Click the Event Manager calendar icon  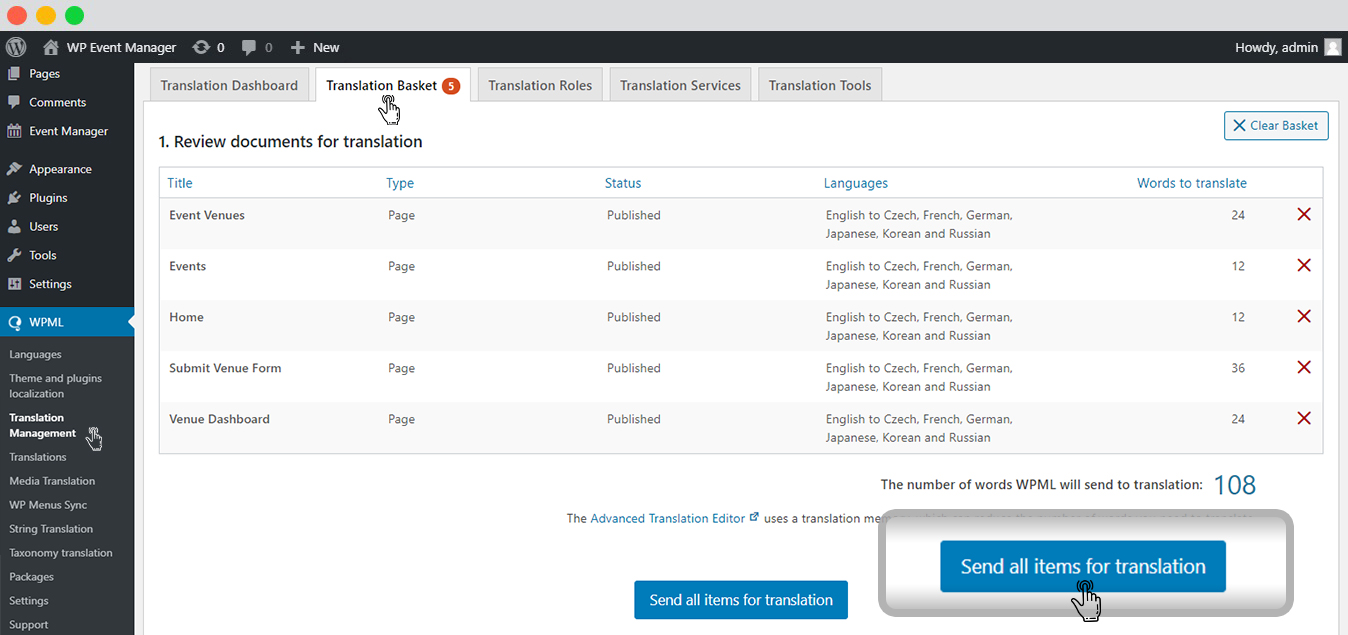(x=14, y=131)
